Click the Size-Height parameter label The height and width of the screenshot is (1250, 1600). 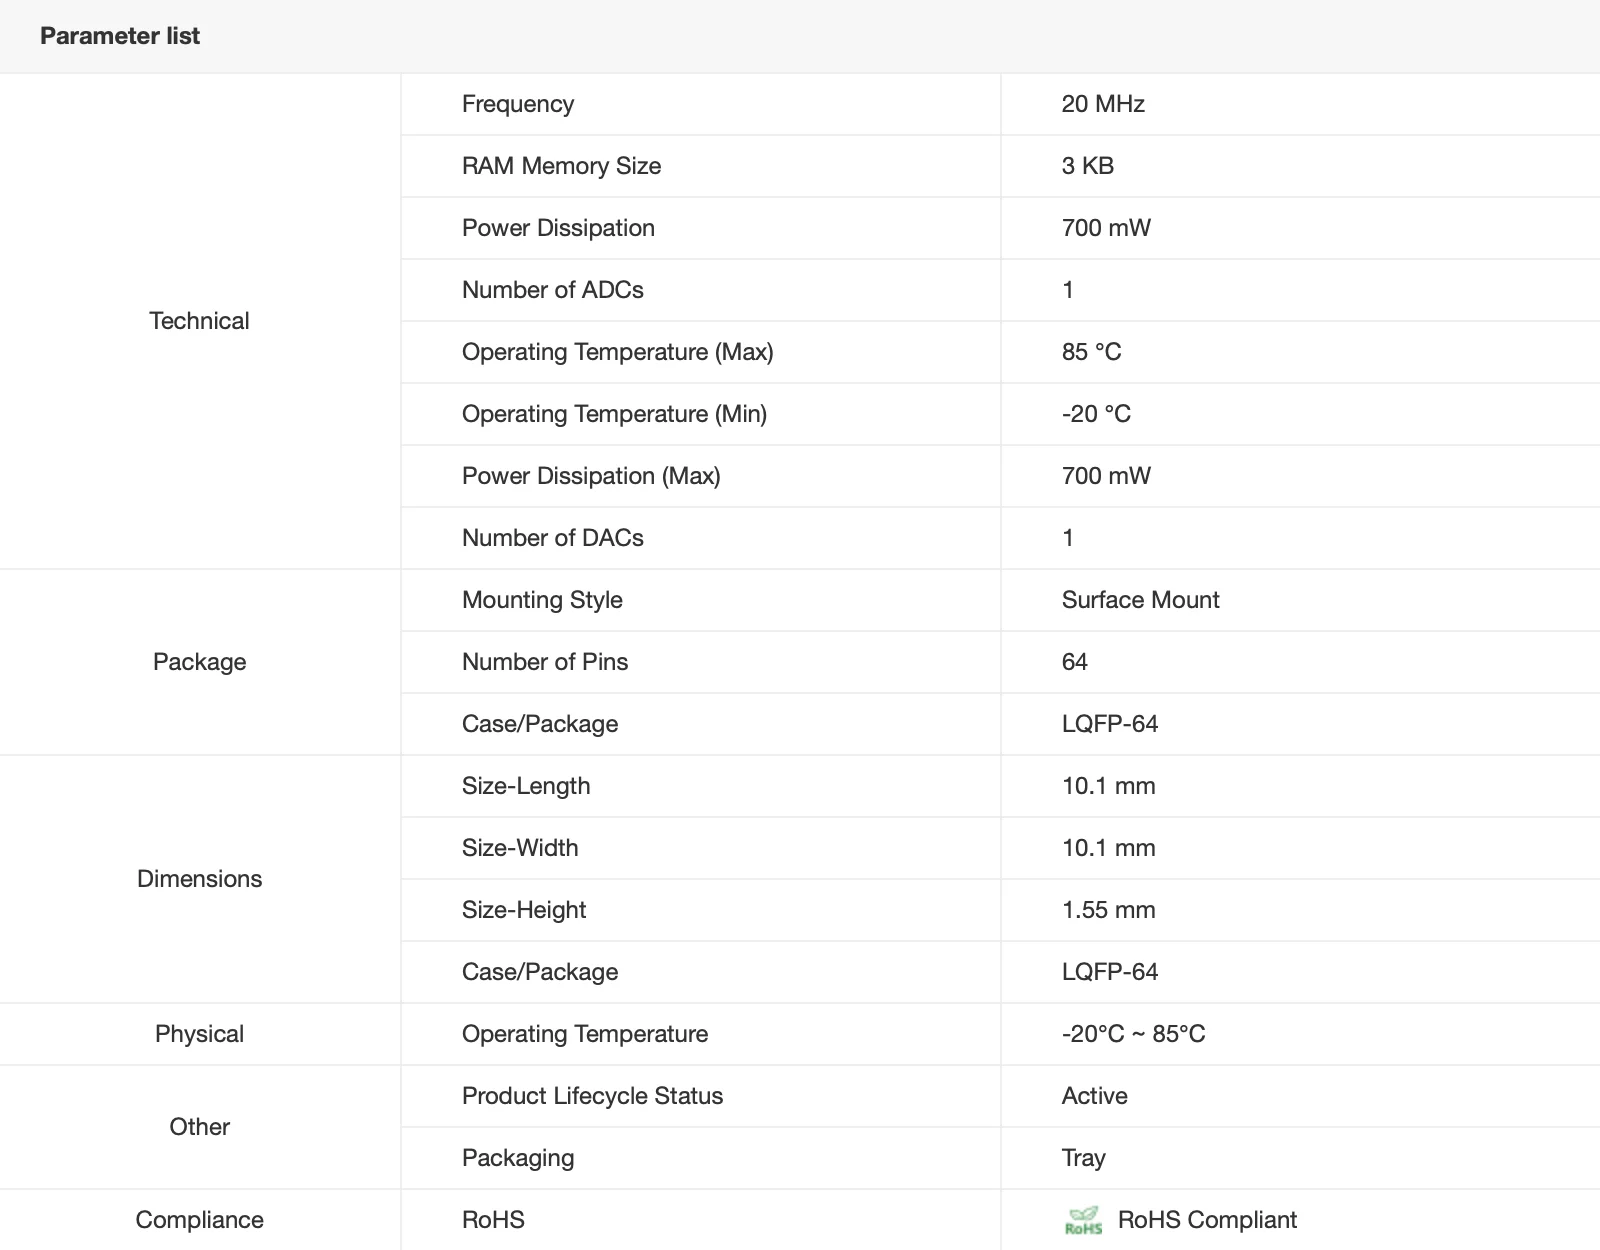point(524,910)
